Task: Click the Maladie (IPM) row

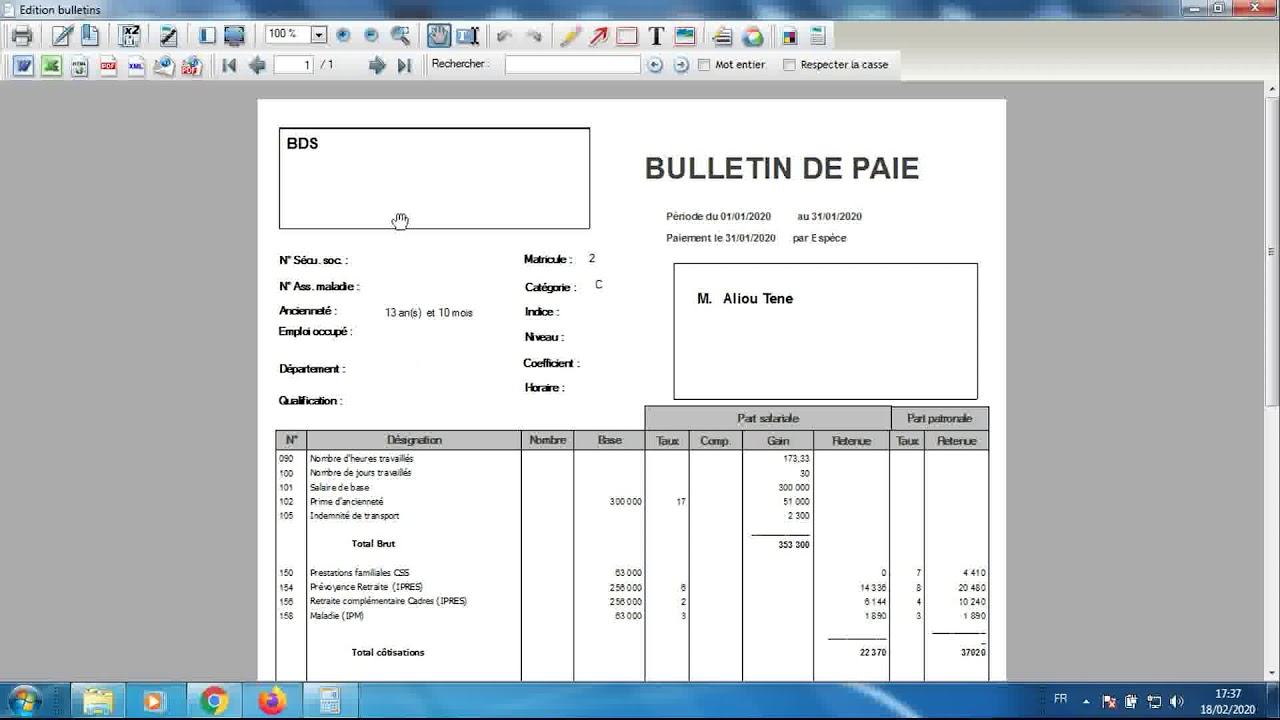Action: pyautogui.click(x=632, y=616)
